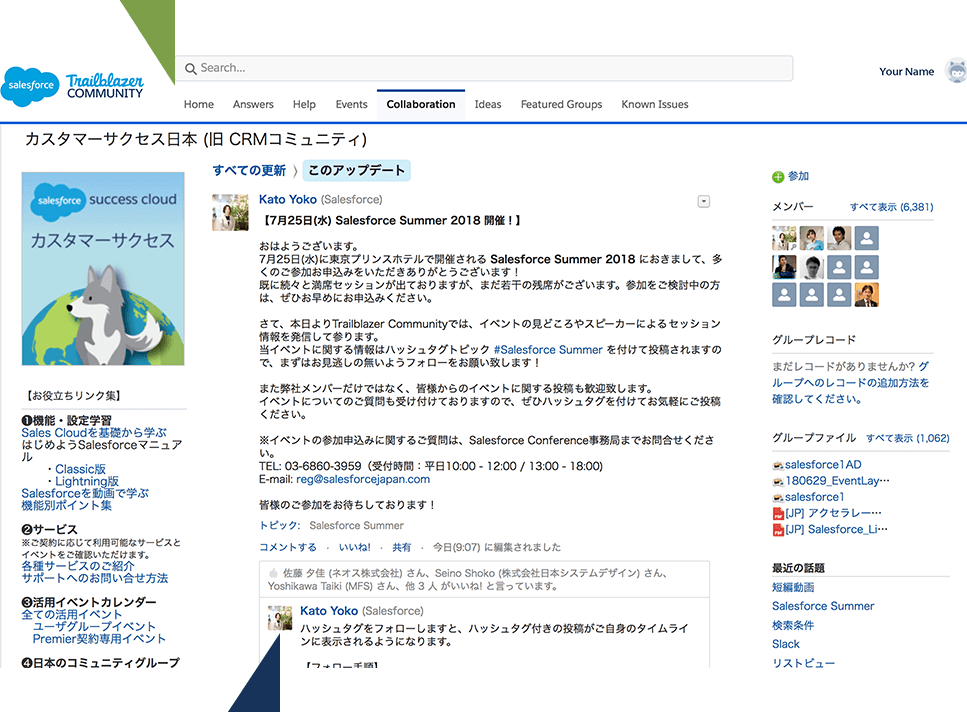The image size is (967, 712).
Task: Click the search magnifier icon
Action: point(191,68)
